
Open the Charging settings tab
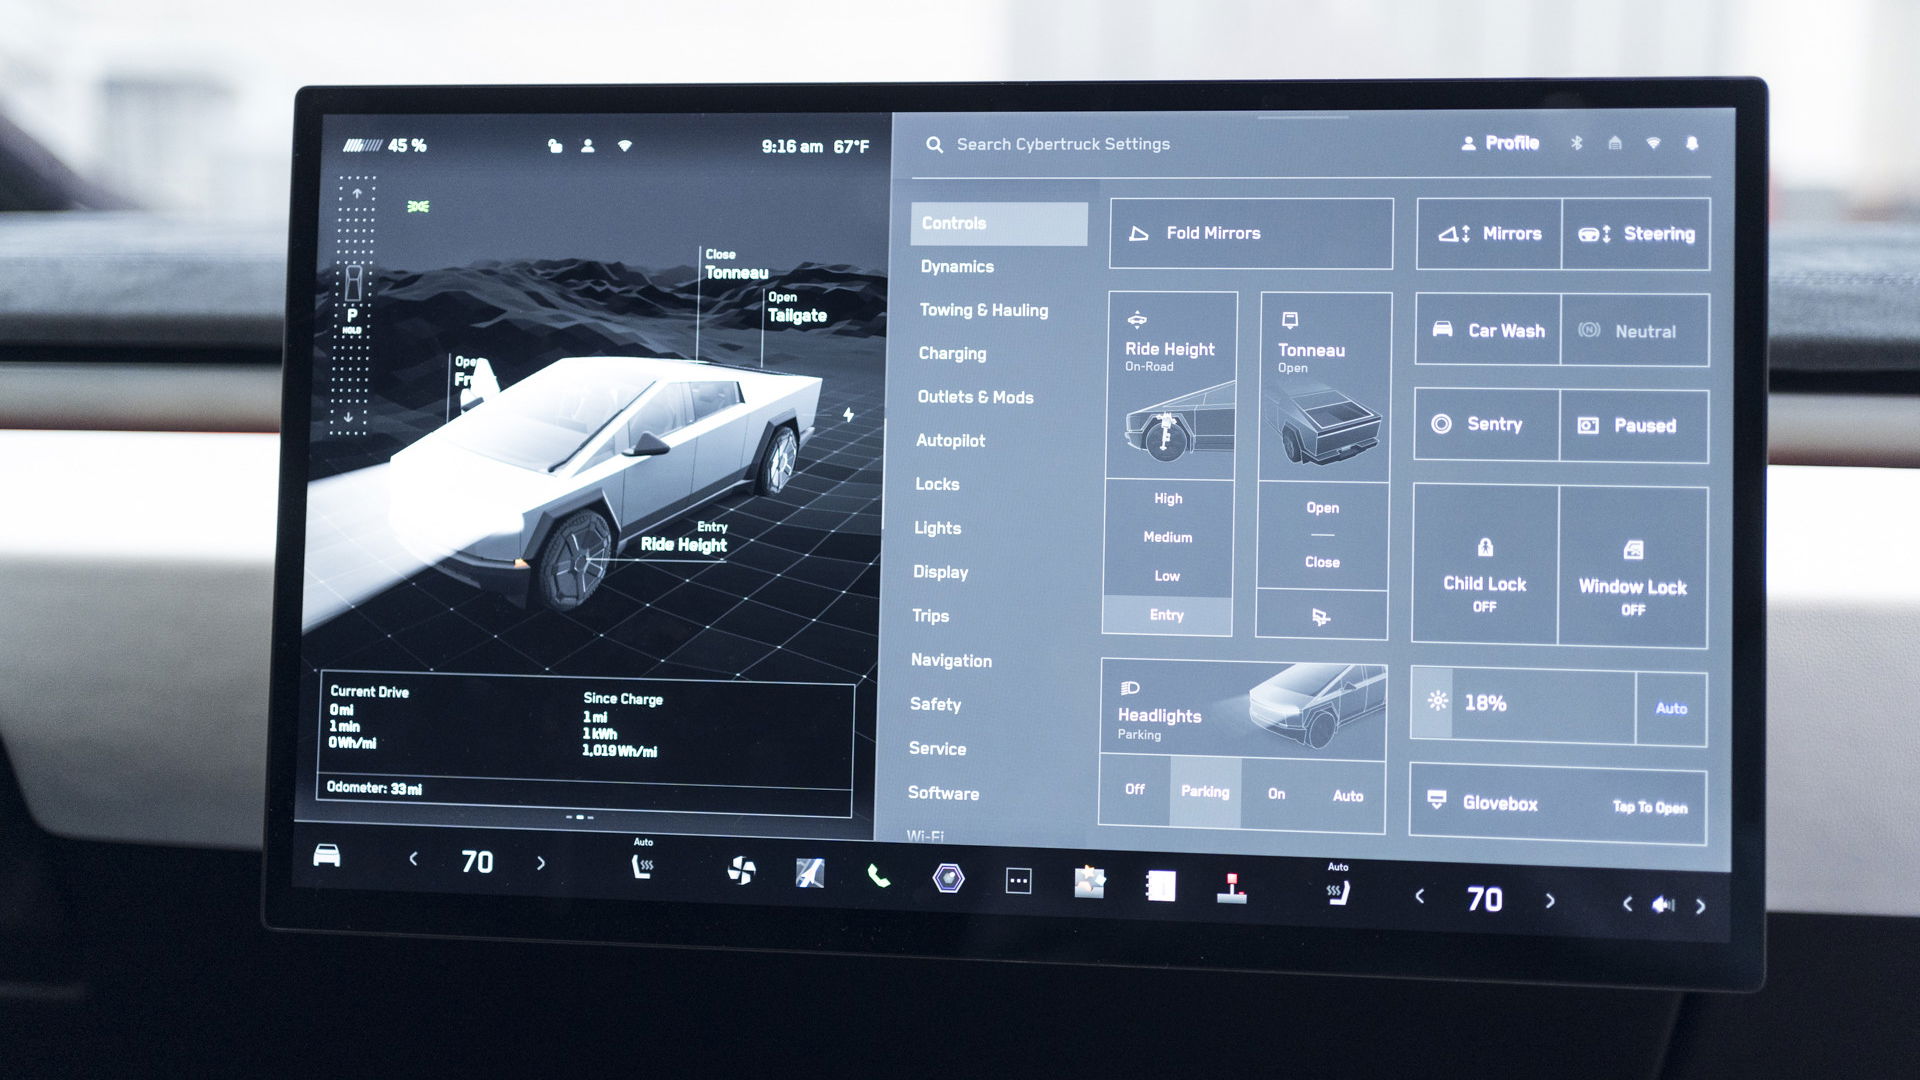coord(952,354)
